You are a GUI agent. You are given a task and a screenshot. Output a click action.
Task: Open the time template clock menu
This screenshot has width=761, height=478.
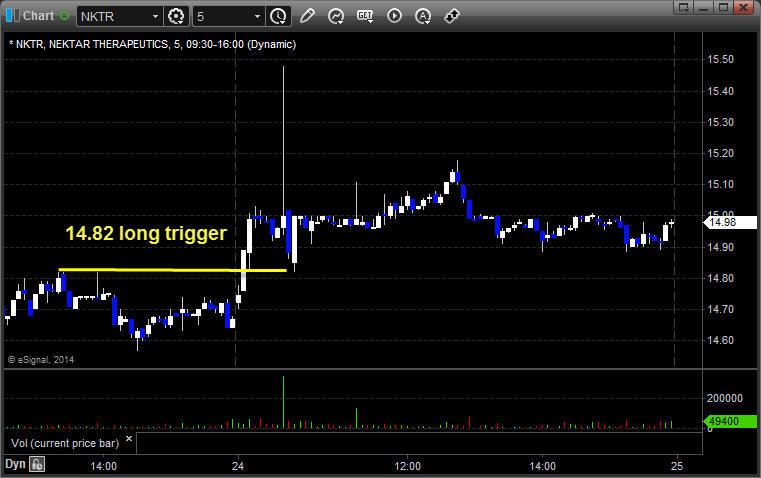[279, 16]
